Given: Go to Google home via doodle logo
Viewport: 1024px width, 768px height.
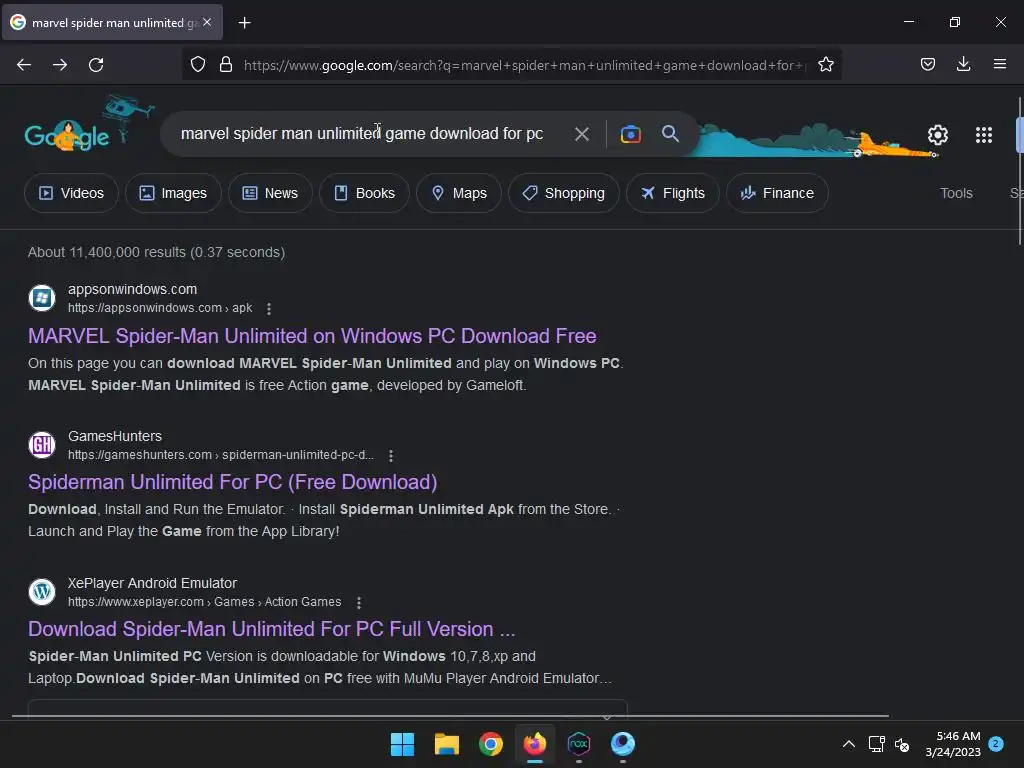Looking at the screenshot, I should (x=67, y=135).
